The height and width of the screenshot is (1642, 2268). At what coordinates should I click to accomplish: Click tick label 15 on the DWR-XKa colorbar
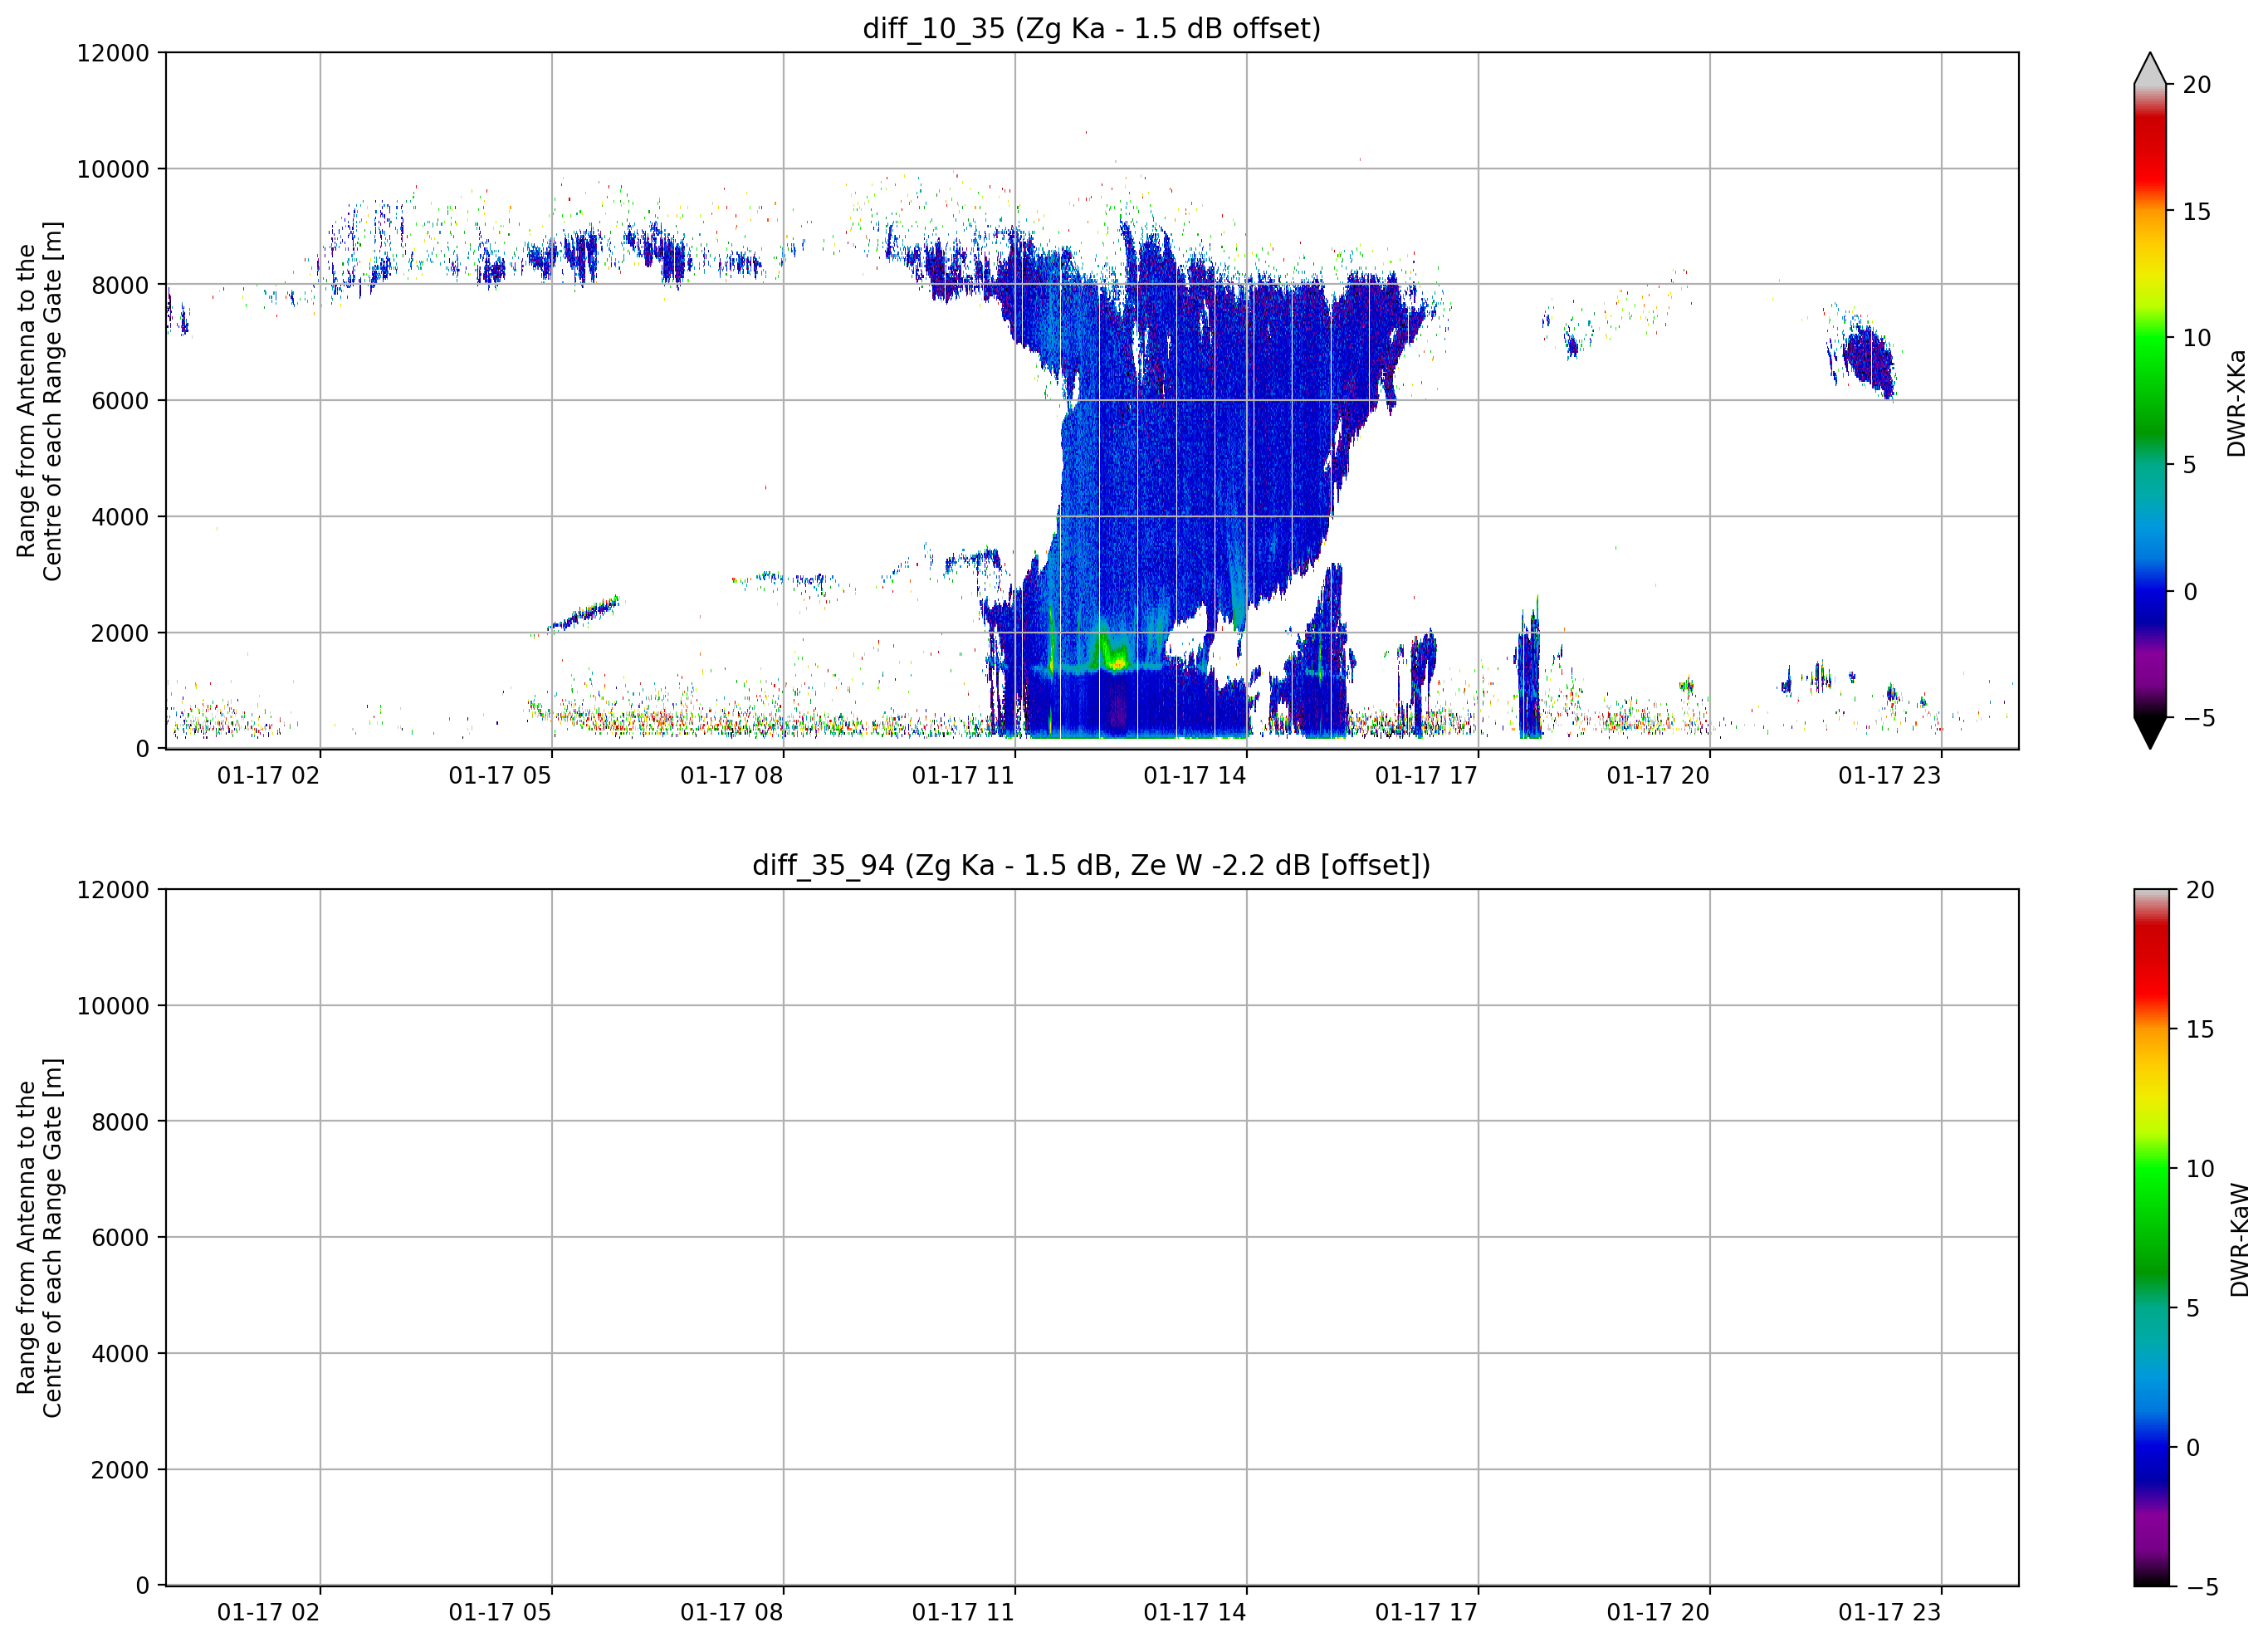click(2196, 212)
